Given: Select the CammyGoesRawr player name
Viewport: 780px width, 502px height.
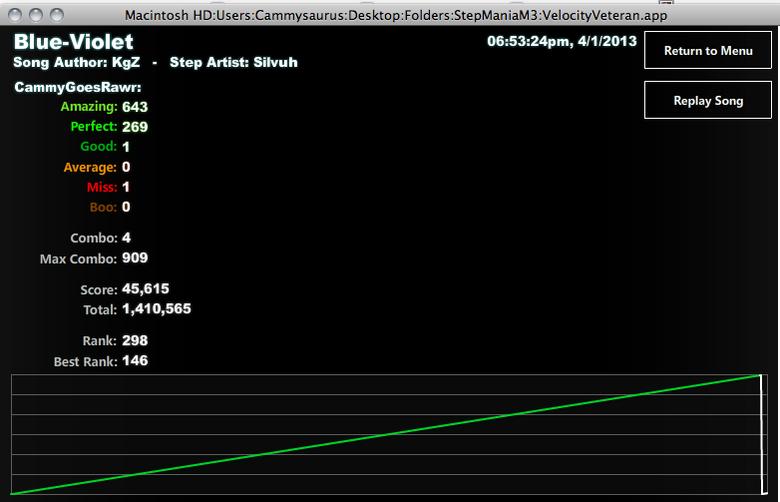Looking at the screenshot, I should (78, 88).
